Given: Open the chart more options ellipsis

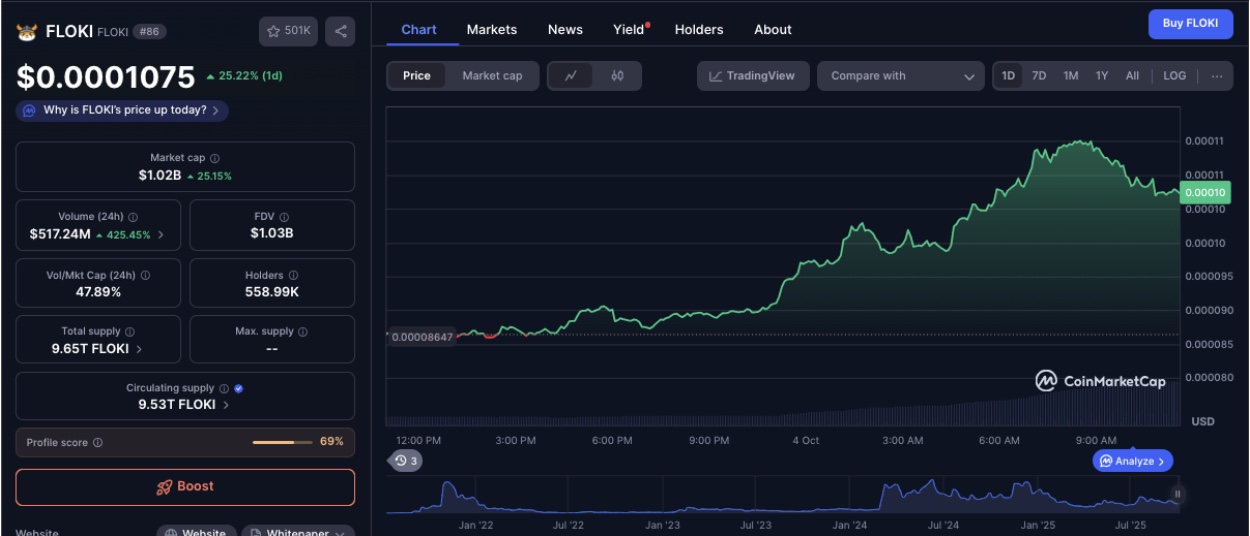Looking at the screenshot, I should point(1216,76).
